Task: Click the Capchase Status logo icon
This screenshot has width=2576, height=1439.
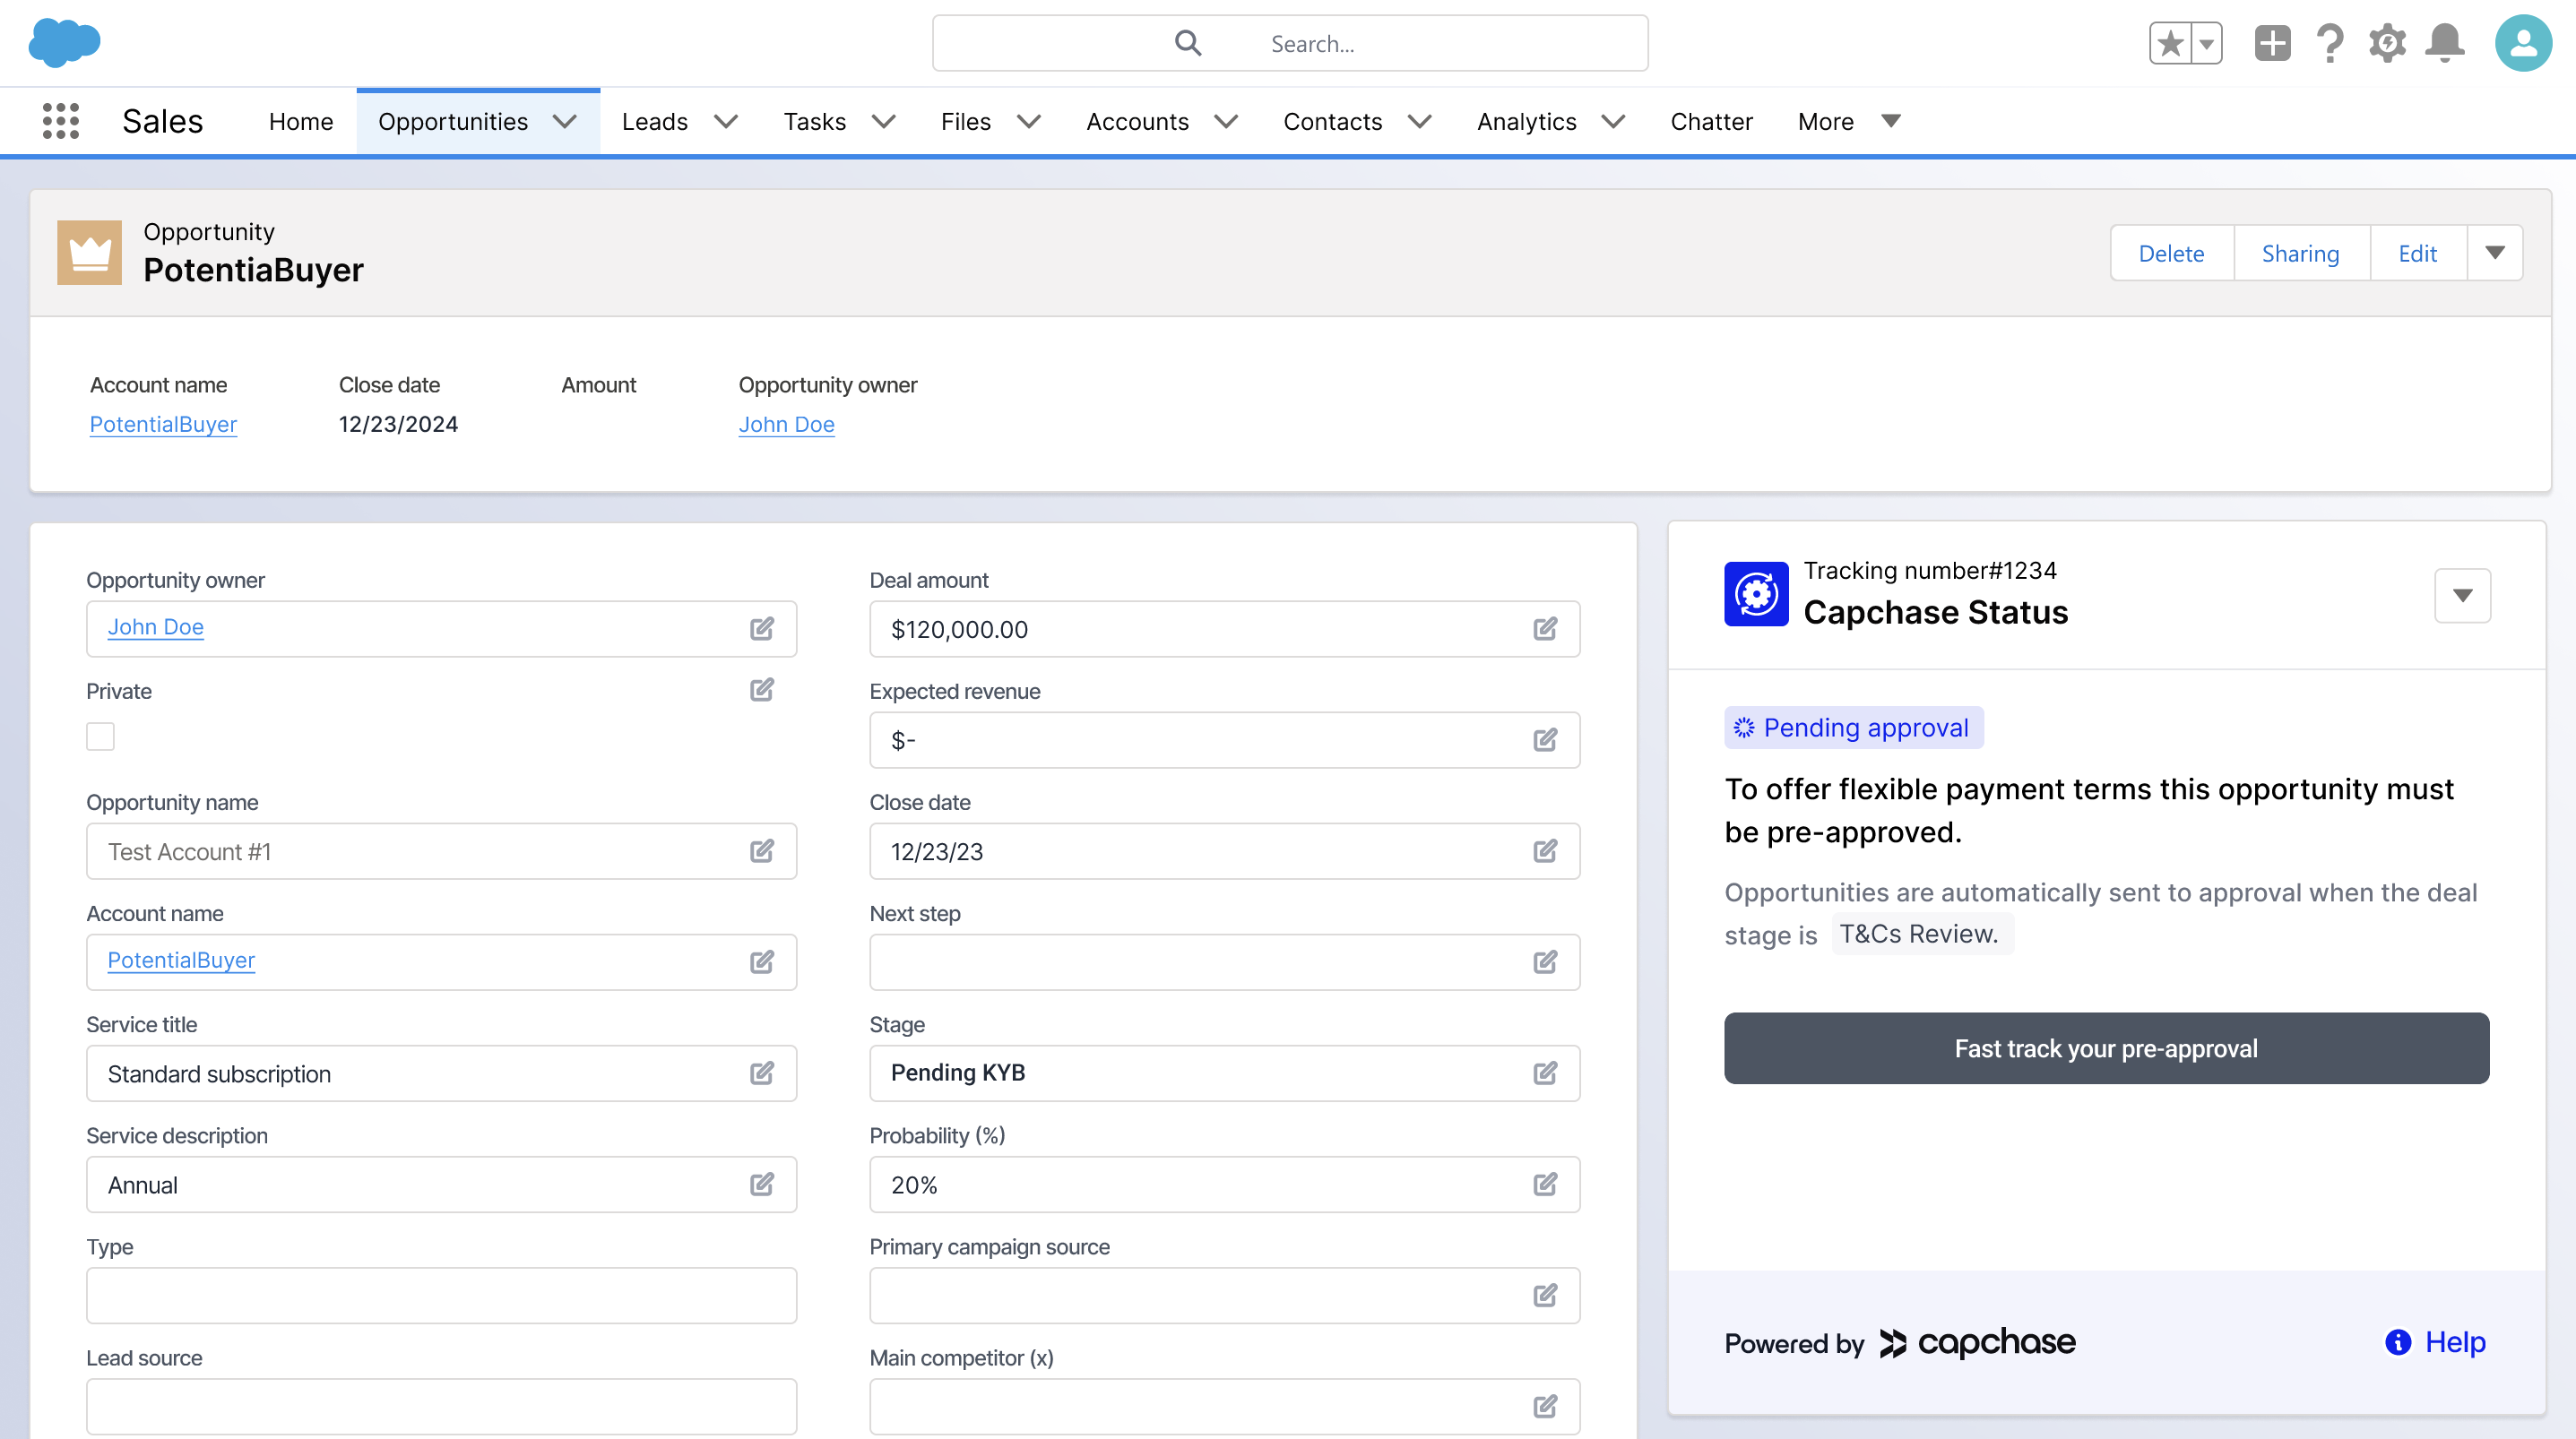Action: [1756, 594]
